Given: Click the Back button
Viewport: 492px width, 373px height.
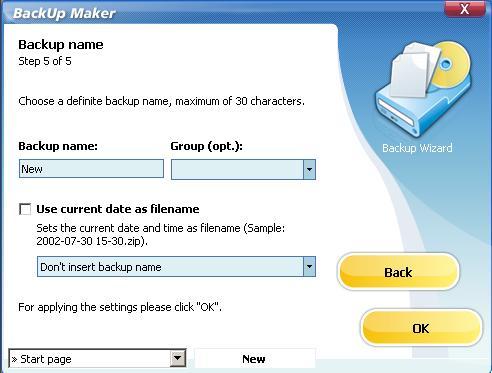Looking at the screenshot, I should point(398,272).
